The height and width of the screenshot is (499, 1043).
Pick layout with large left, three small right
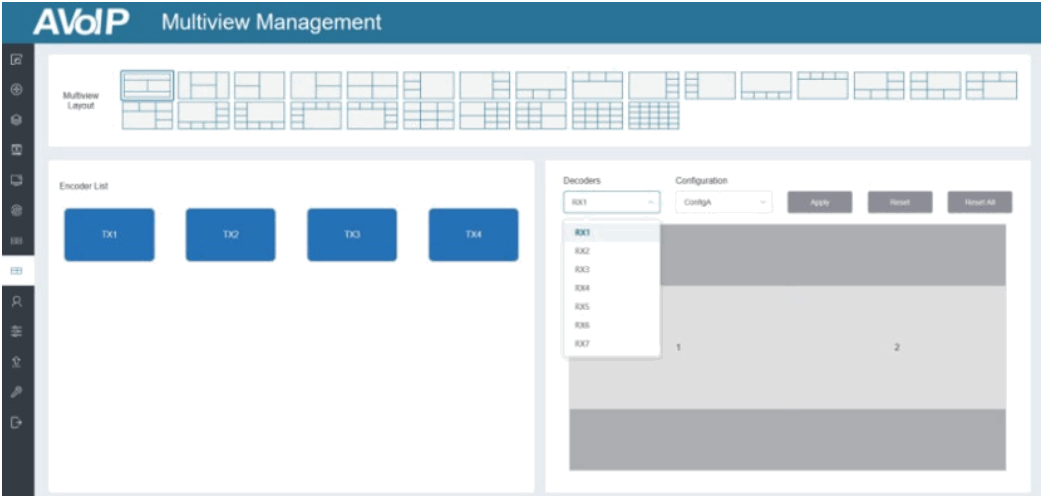[x=485, y=85]
